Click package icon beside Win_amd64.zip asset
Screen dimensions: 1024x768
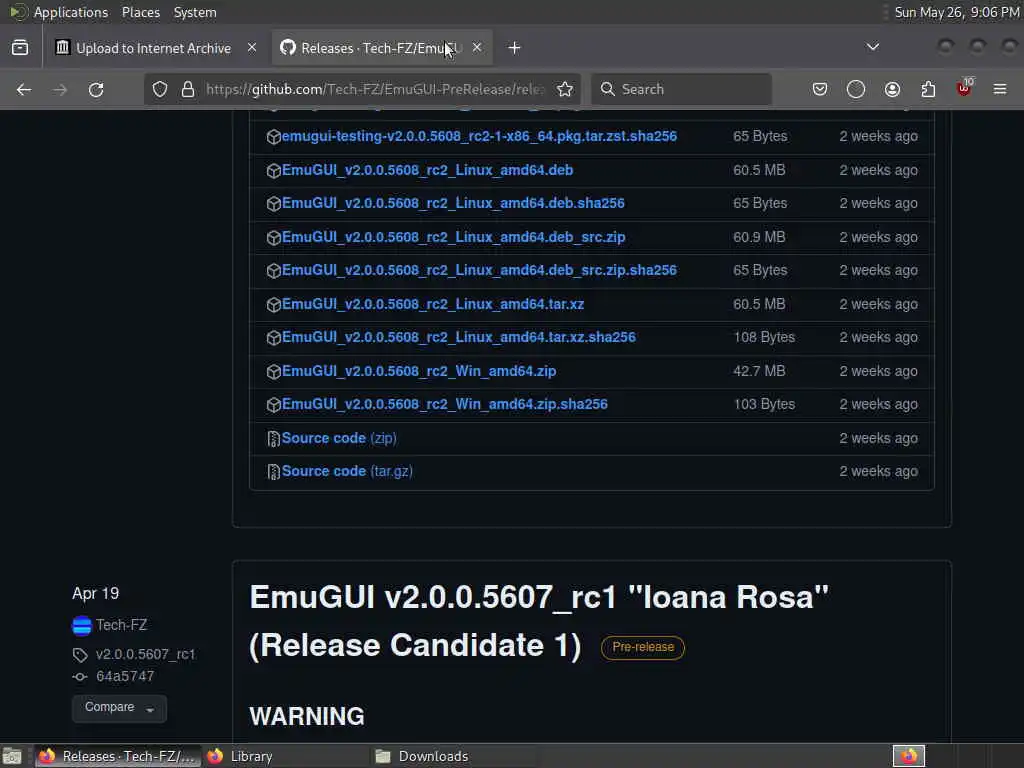(274, 372)
